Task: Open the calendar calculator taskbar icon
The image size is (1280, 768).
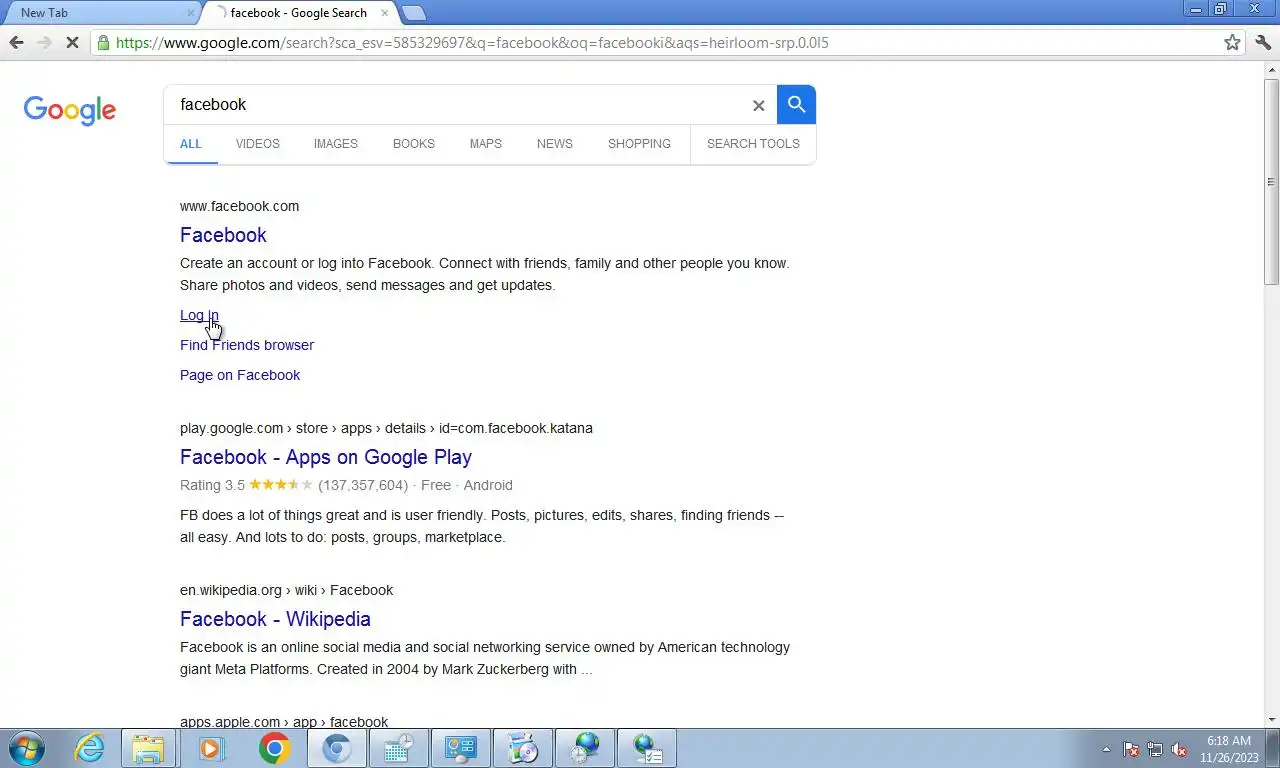Action: [x=399, y=748]
